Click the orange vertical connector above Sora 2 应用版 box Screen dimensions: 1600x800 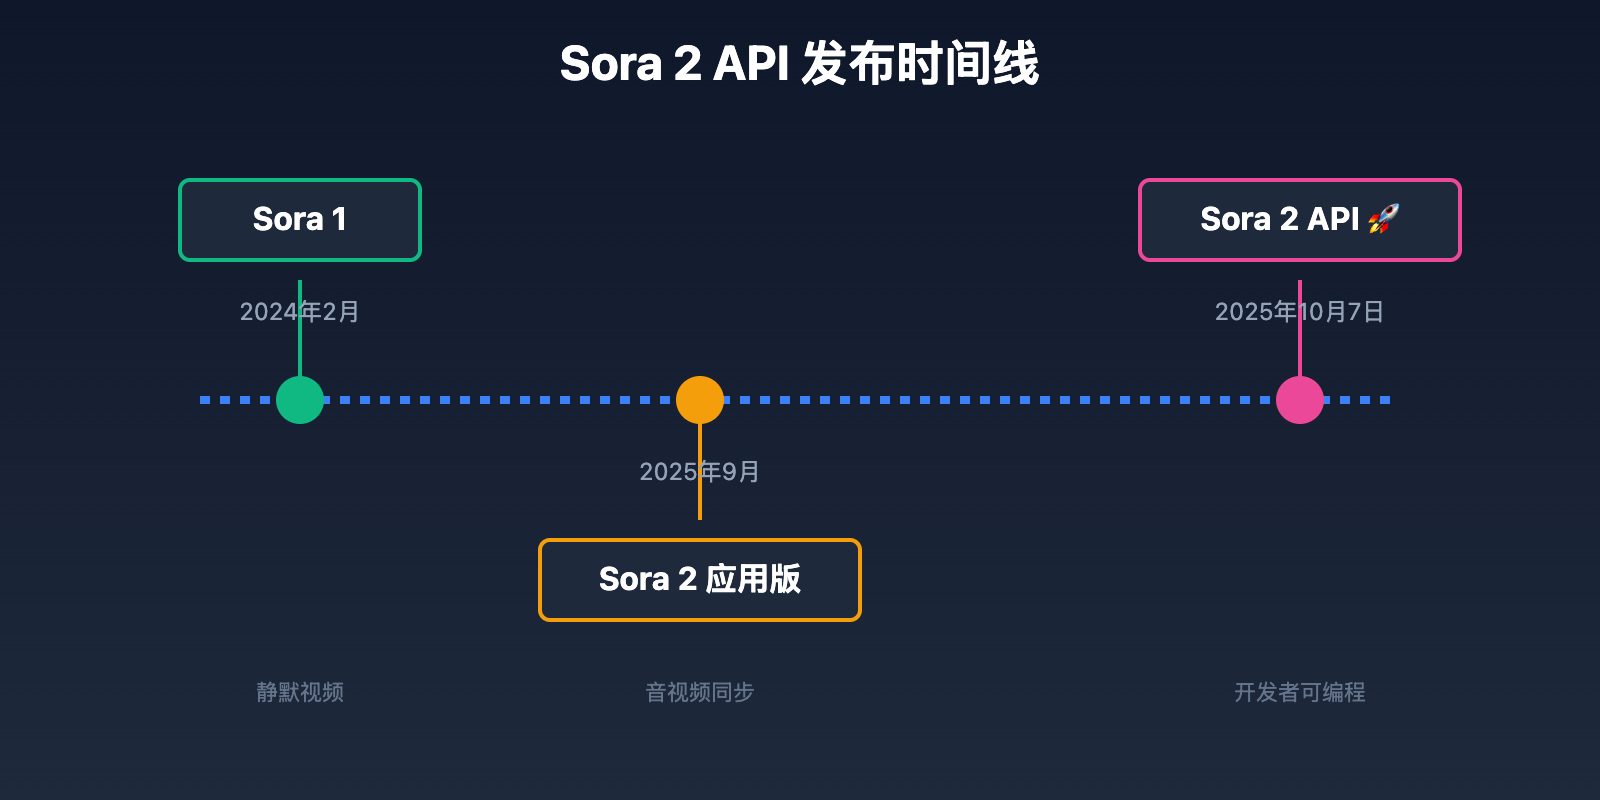tap(700, 500)
